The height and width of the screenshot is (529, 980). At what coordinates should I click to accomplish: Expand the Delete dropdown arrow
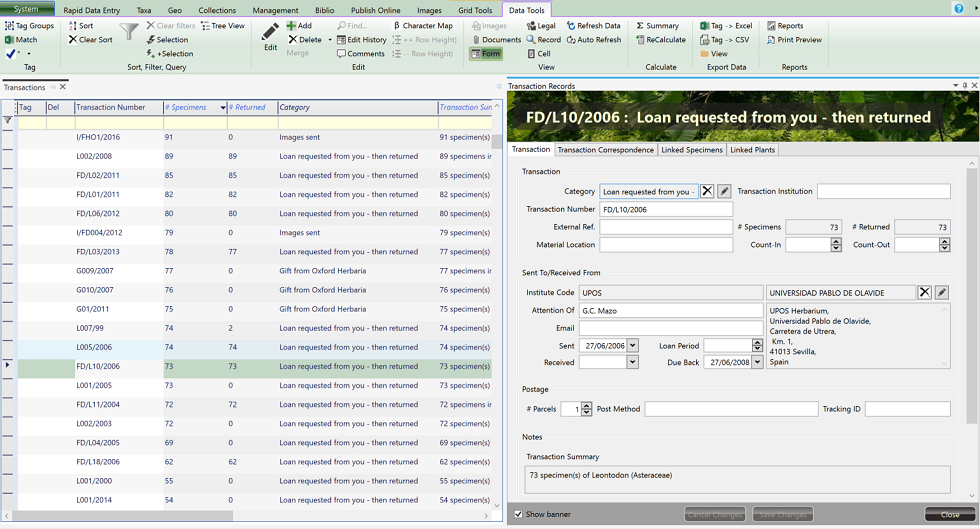click(329, 40)
